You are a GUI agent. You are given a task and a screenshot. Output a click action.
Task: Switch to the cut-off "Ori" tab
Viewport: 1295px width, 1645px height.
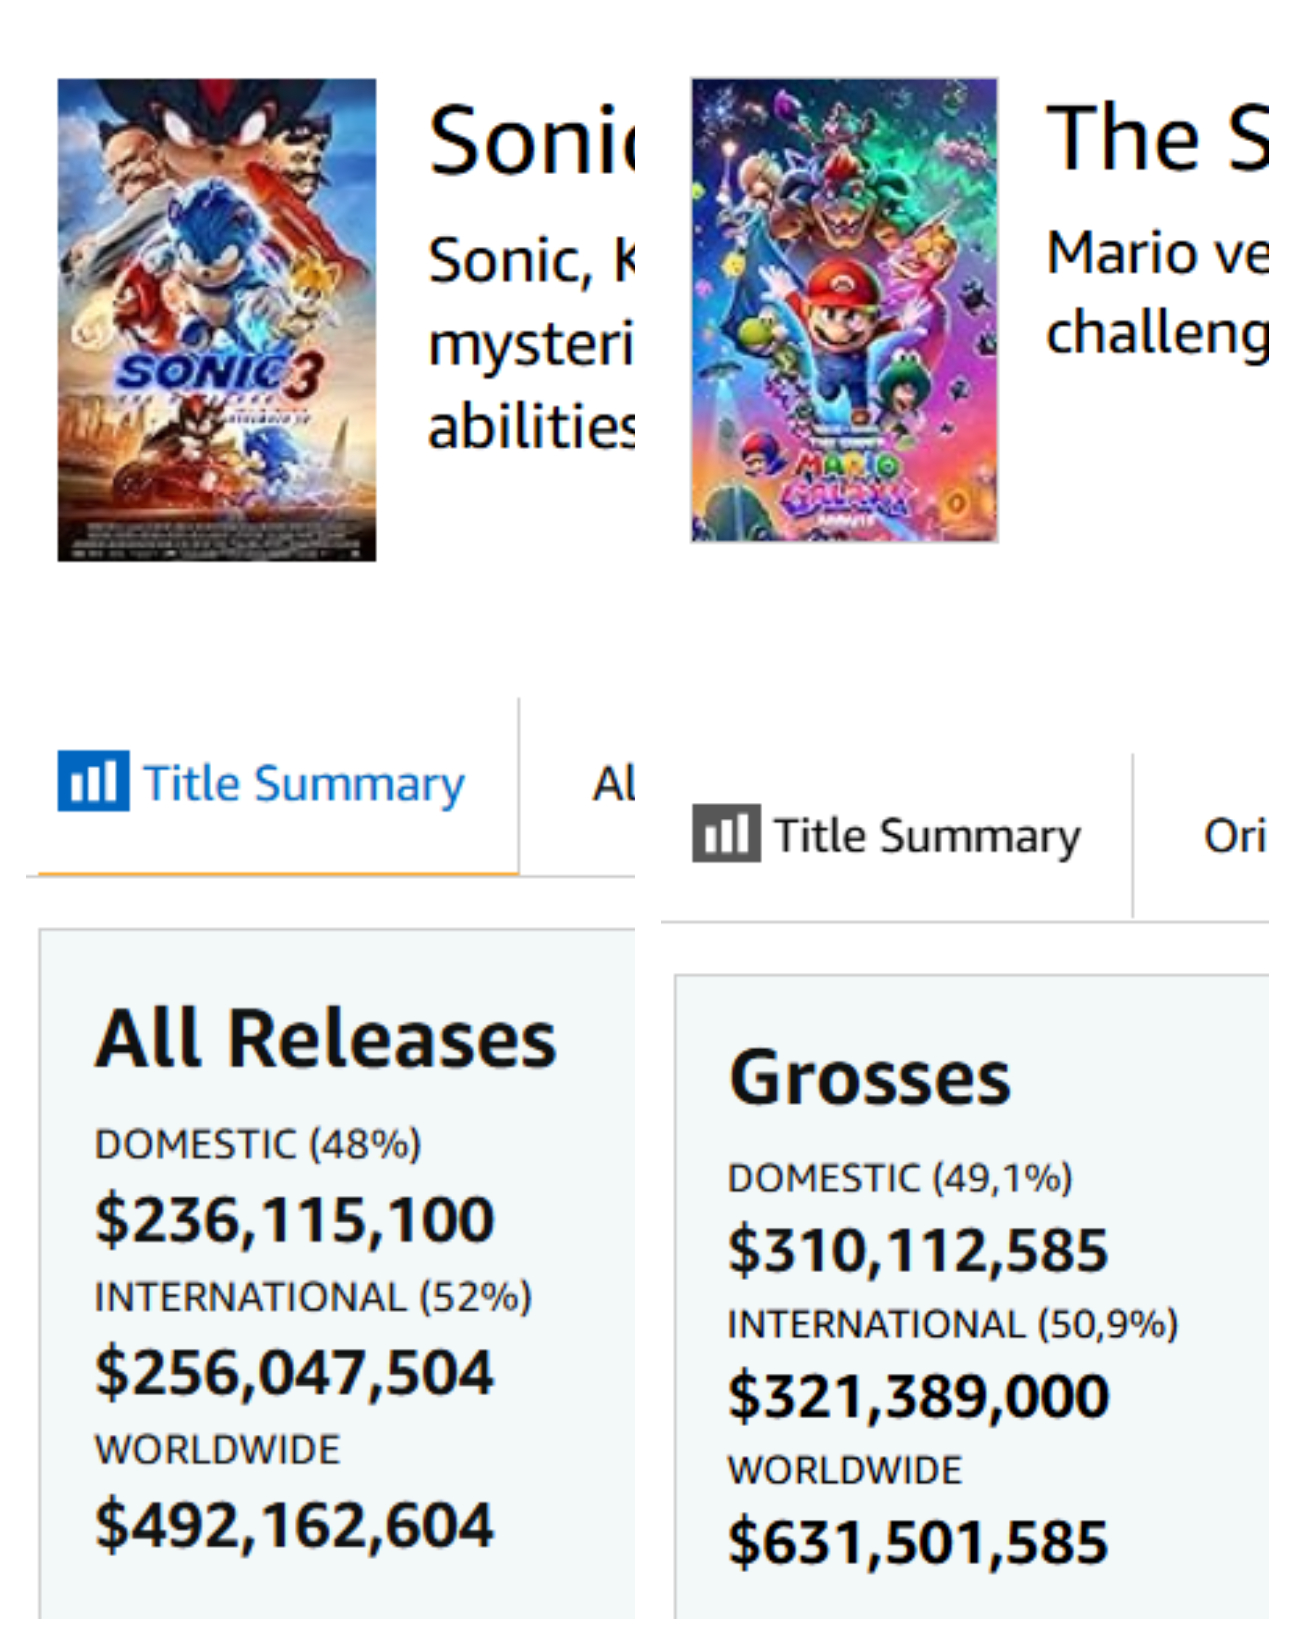point(1234,836)
